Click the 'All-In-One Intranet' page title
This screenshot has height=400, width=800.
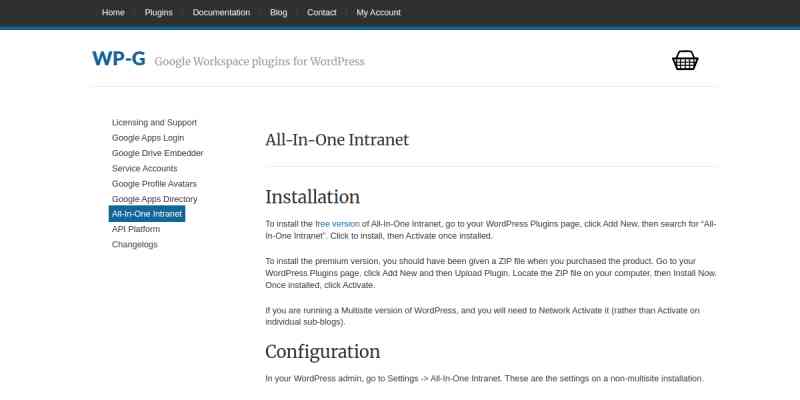click(337, 140)
